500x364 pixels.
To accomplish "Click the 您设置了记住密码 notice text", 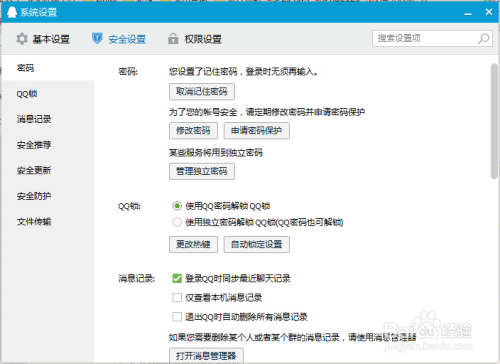I will 243,71.
